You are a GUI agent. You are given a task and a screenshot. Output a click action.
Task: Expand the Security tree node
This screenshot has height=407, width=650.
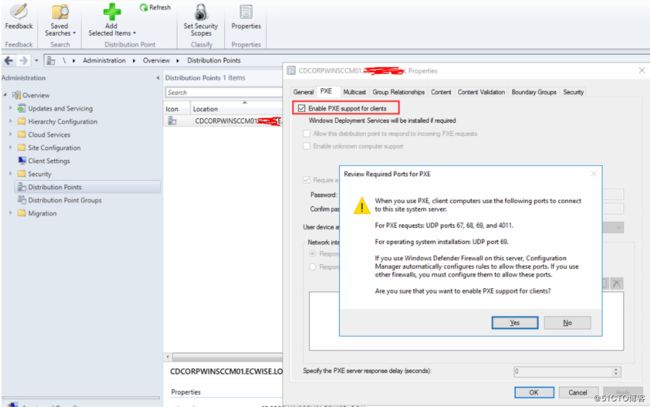click(10, 174)
